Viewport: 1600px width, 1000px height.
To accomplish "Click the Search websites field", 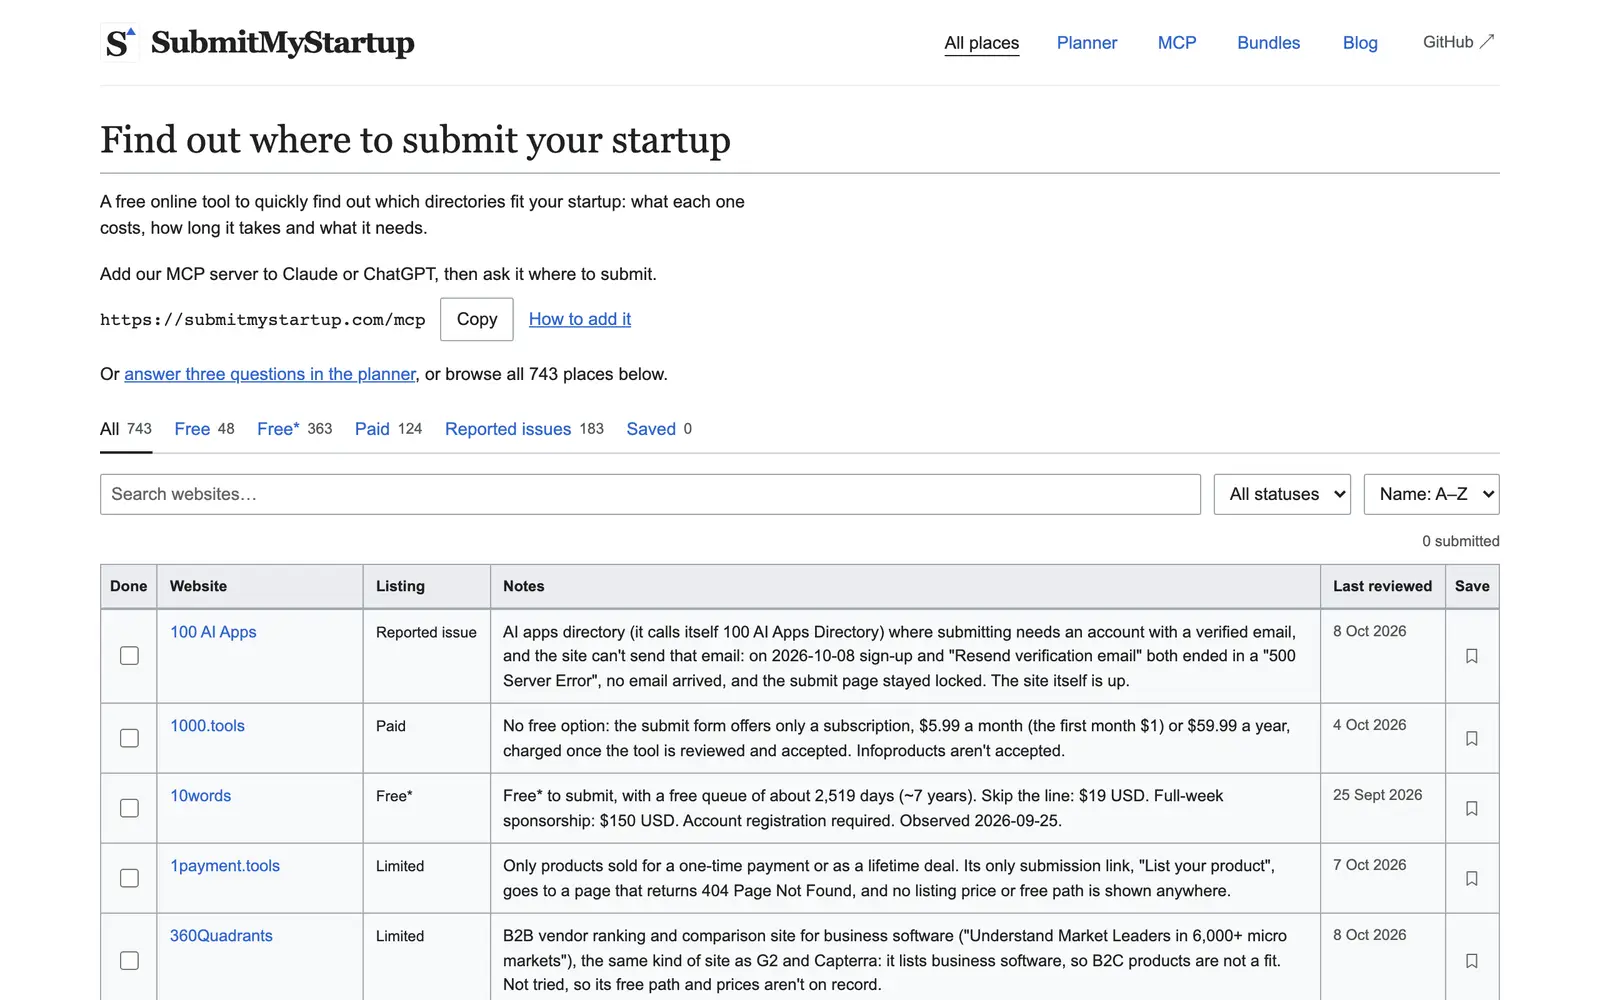I will coord(650,494).
